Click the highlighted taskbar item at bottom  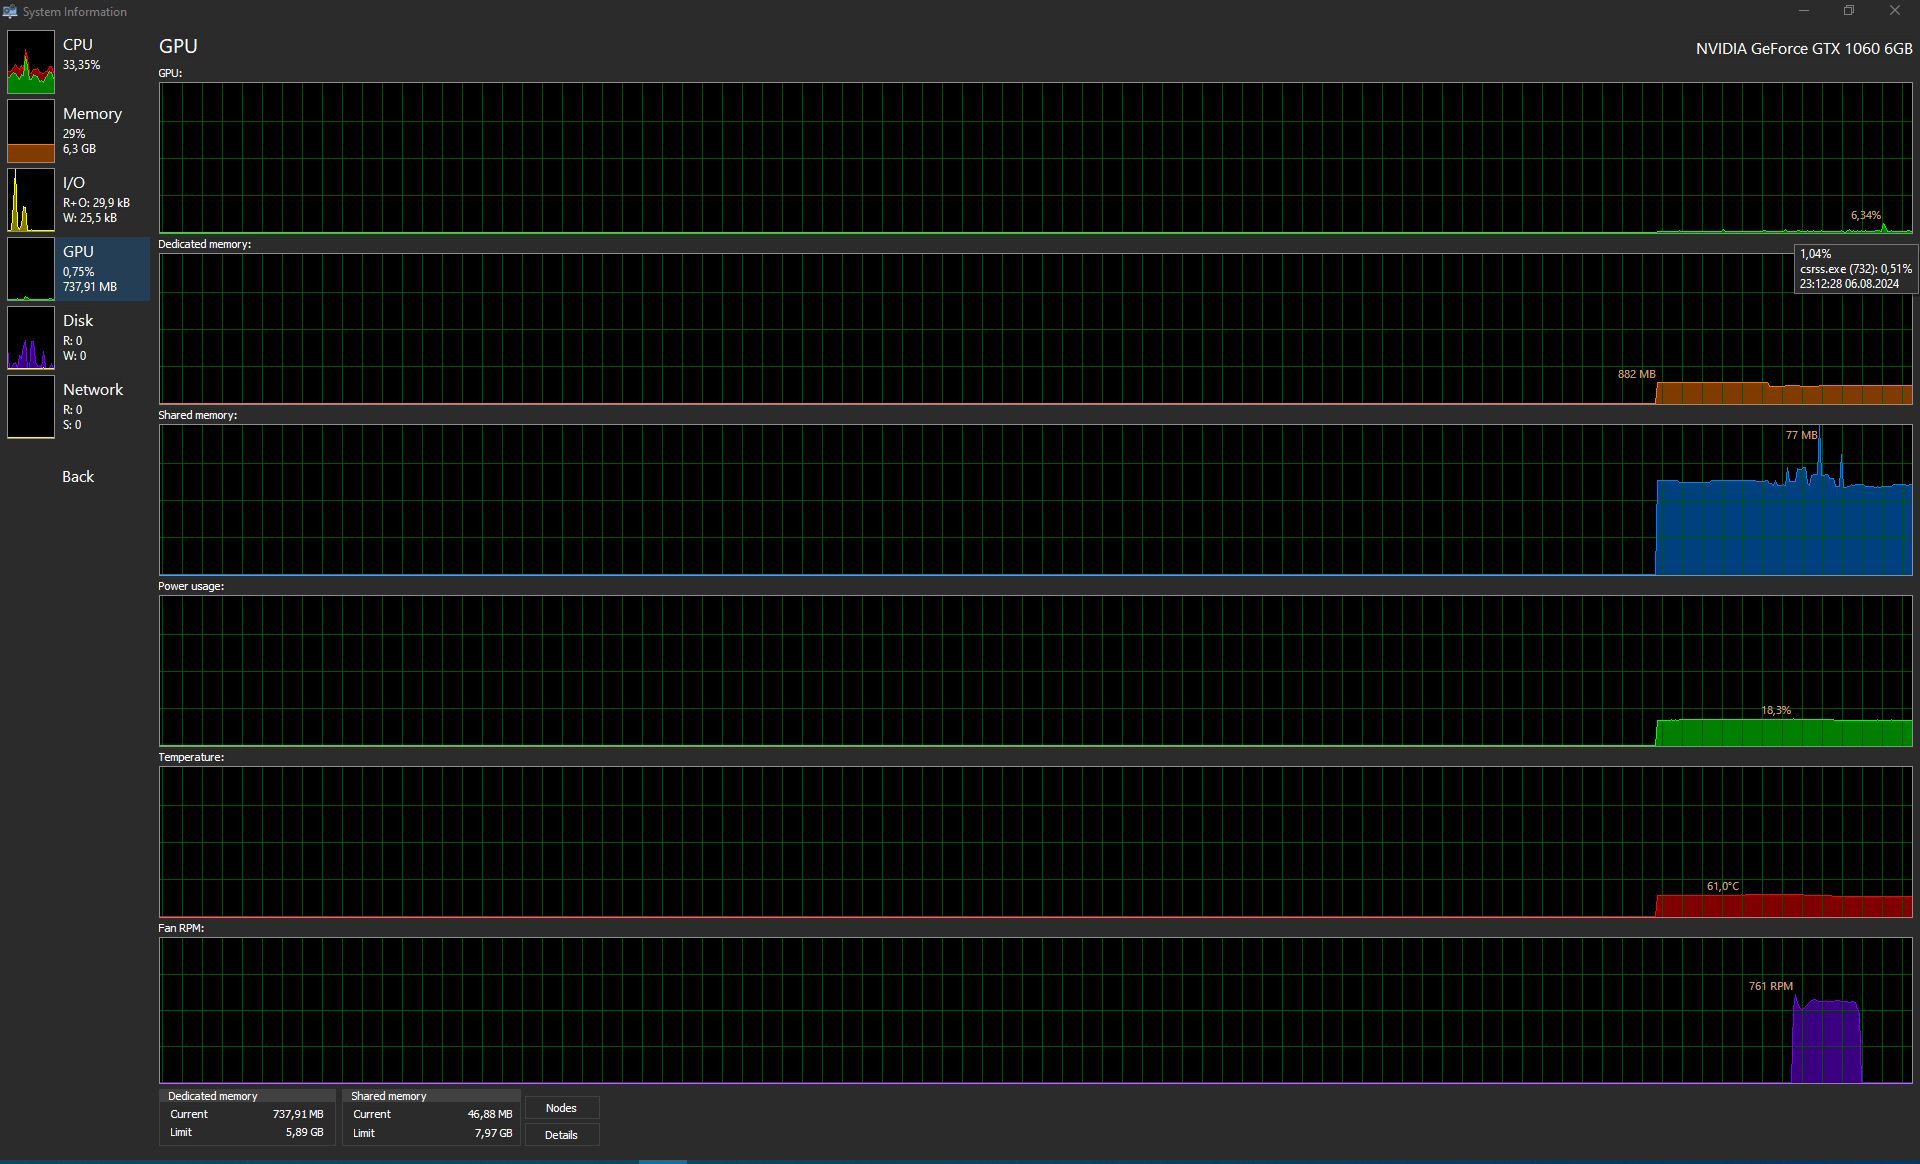[662, 1161]
